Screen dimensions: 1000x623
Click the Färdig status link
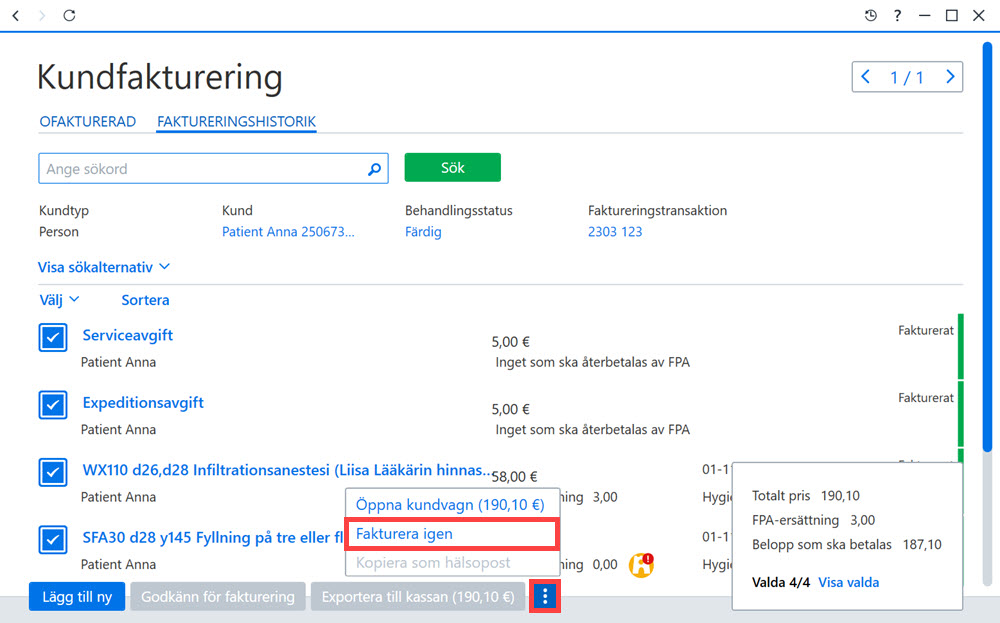tap(423, 231)
